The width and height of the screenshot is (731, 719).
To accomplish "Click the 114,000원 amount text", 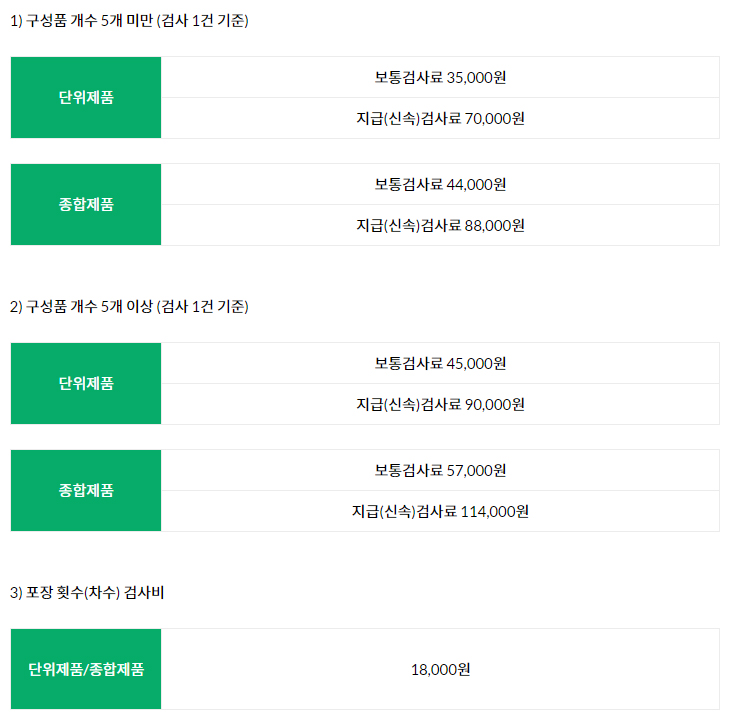I will [x=495, y=512].
